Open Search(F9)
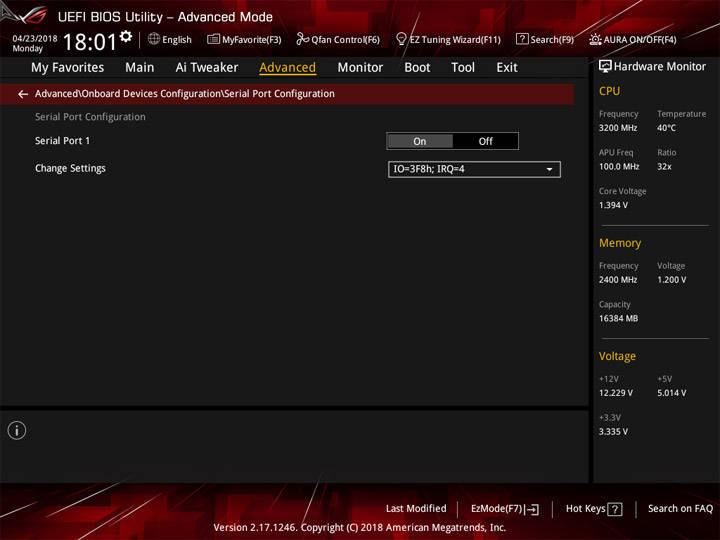 tap(545, 39)
